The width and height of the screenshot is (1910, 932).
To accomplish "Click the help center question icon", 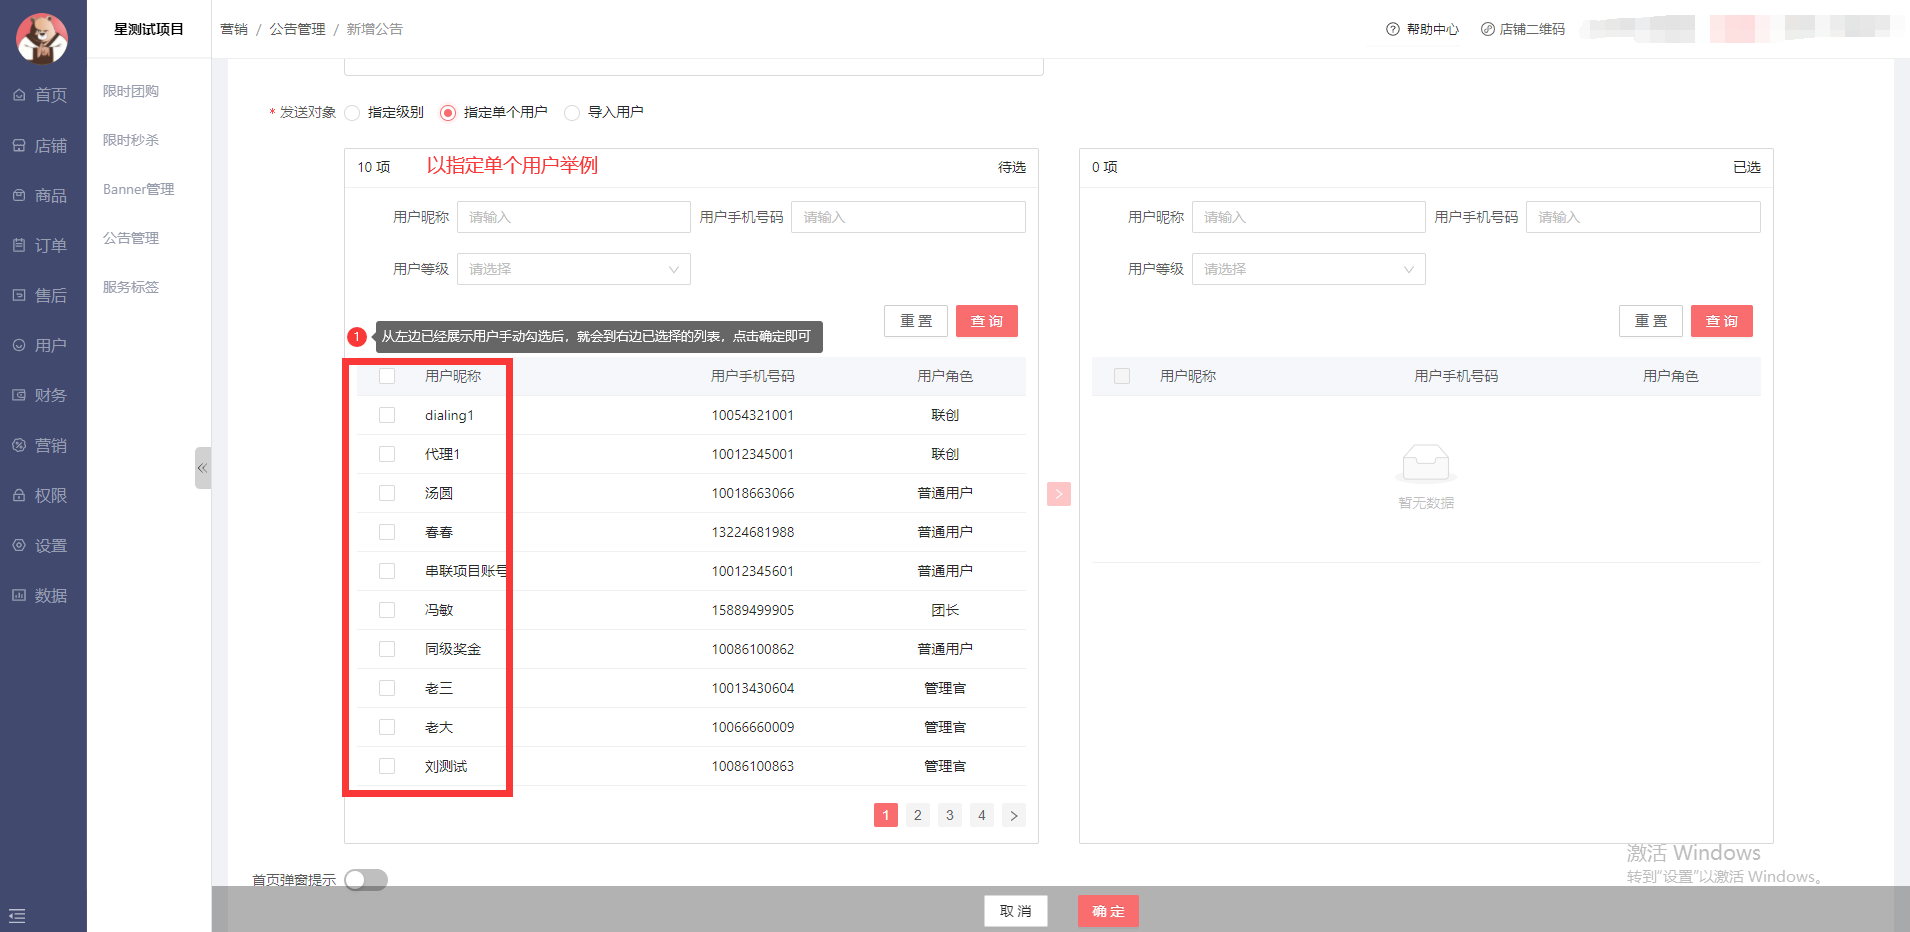I will [x=1392, y=29].
